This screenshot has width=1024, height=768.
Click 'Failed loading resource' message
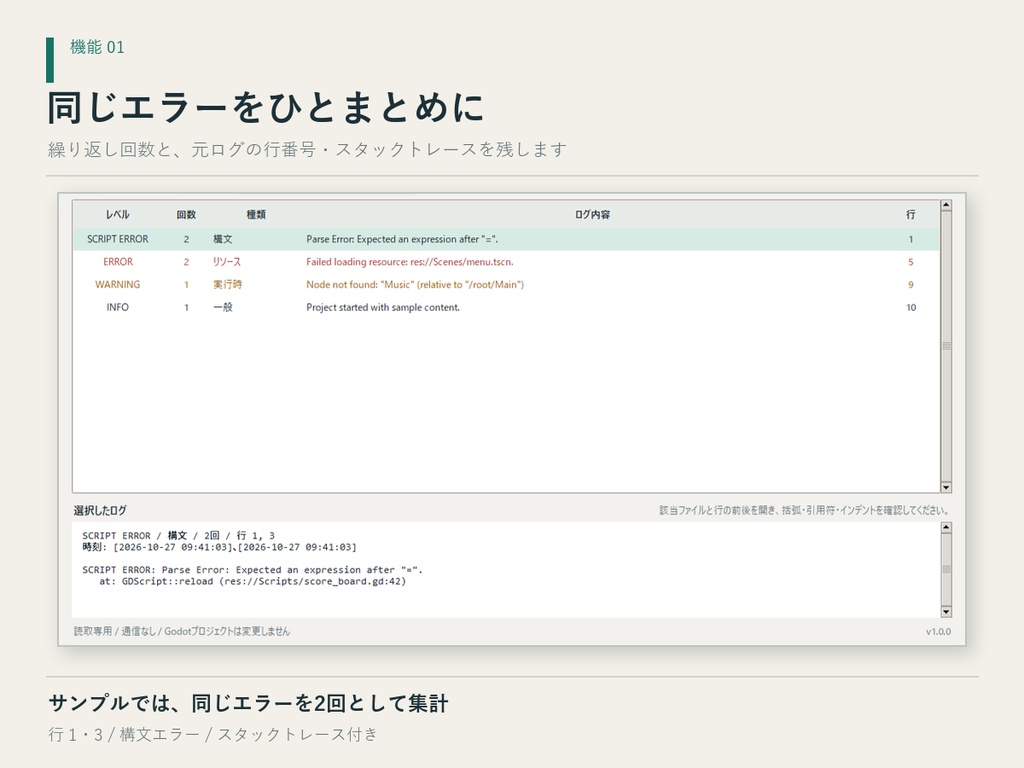[410, 262]
